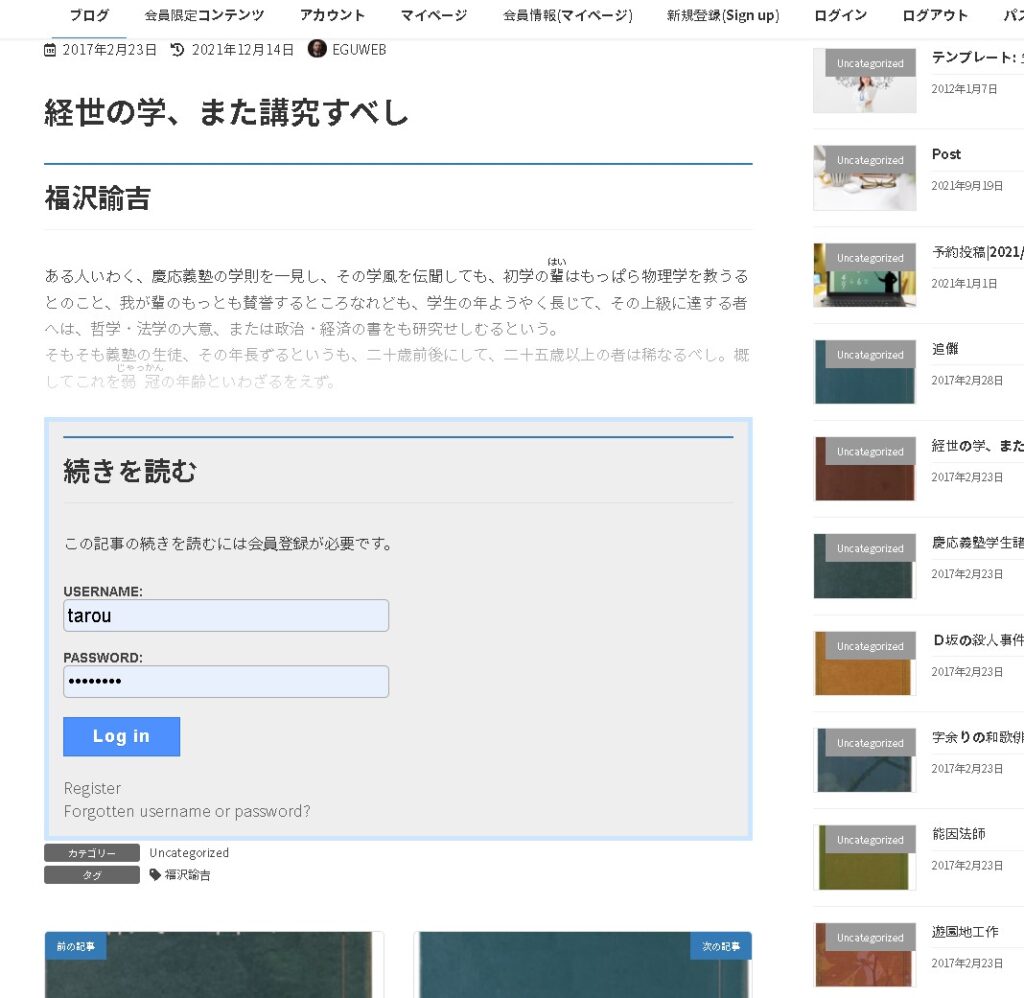Click the Register link
Screen dimensions: 1024x998
tap(92, 788)
